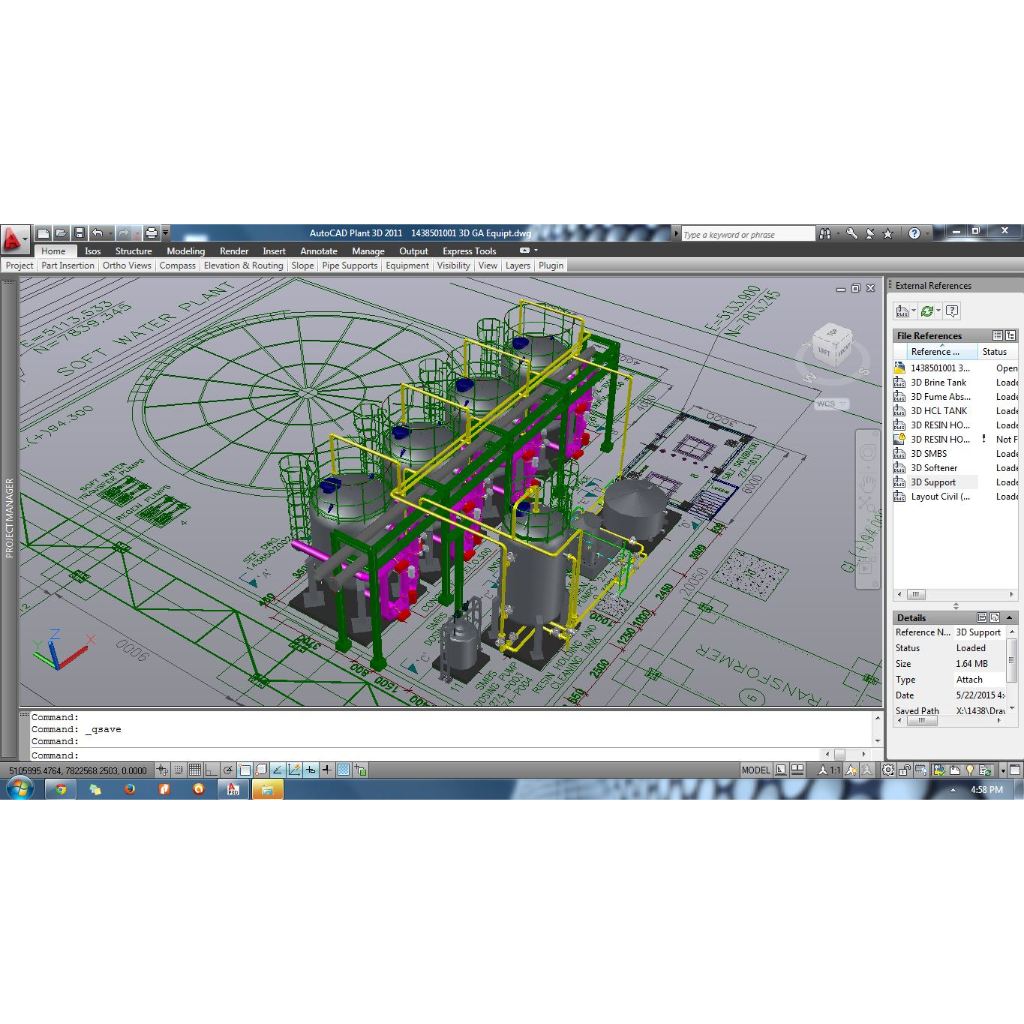This screenshot has height=1024, width=1024.
Task: Click the Firefox icon on the taskbar
Action: coord(130,789)
